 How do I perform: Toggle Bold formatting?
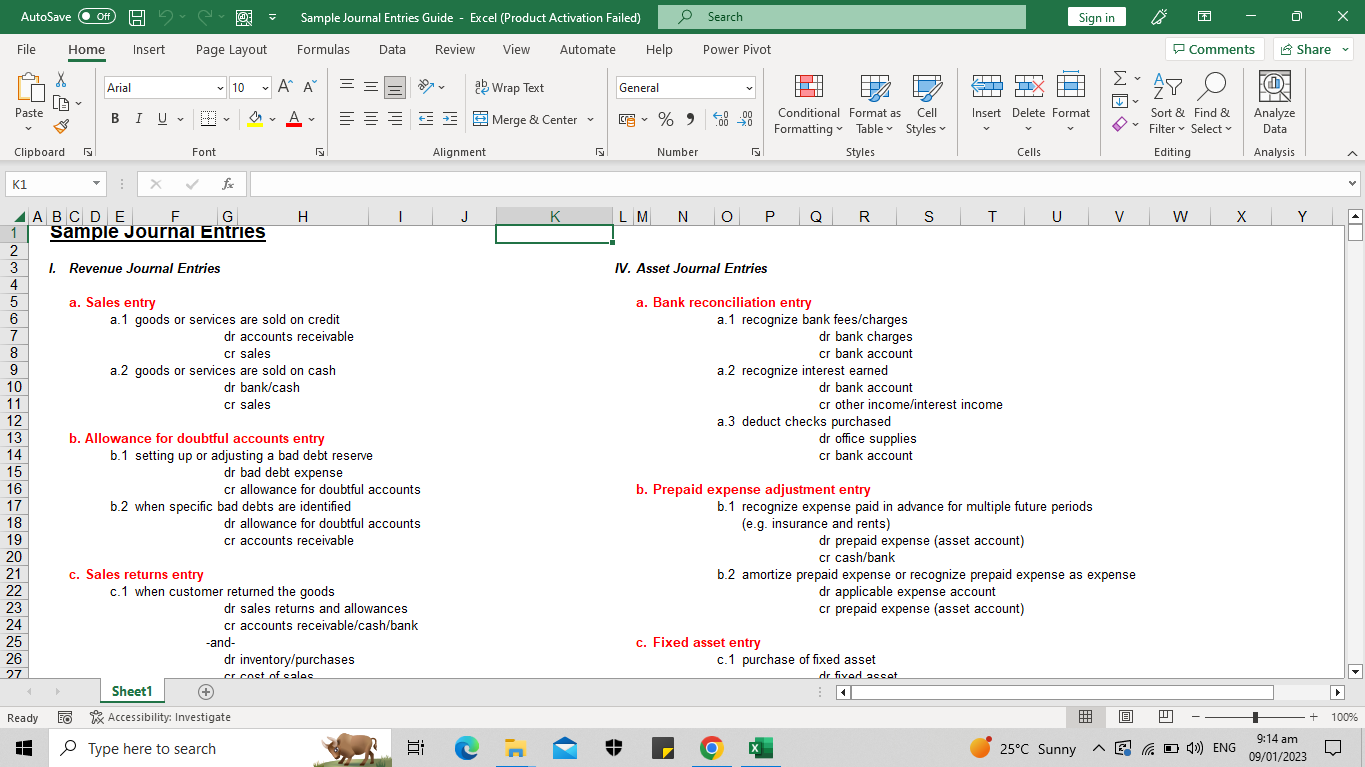115,119
